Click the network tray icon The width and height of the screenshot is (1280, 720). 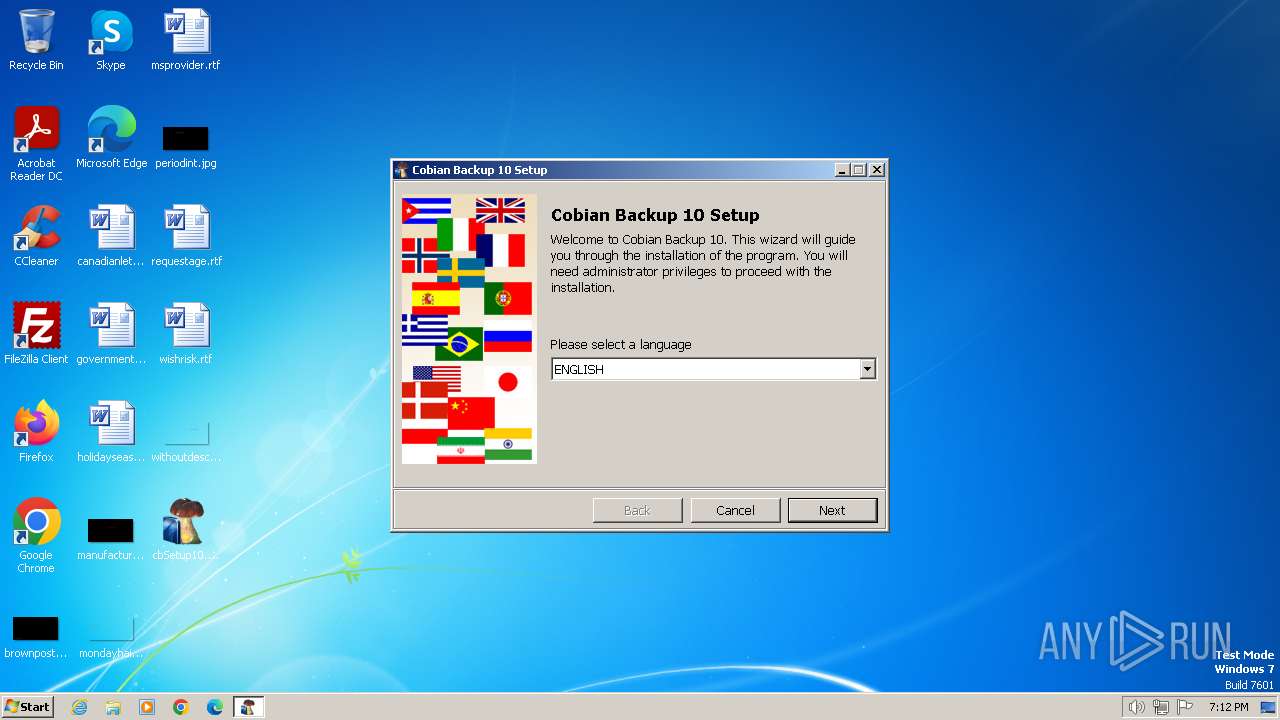[x=1161, y=707]
